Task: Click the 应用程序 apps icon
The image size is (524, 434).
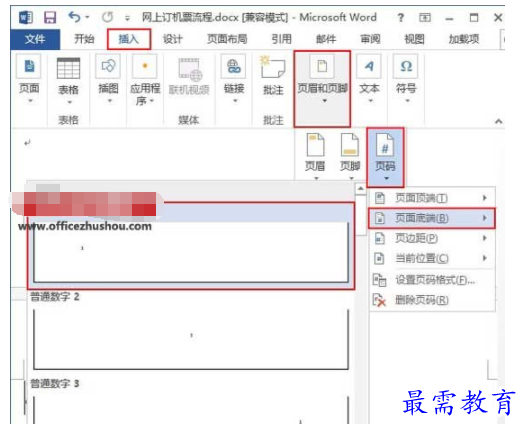Action: coord(145,66)
